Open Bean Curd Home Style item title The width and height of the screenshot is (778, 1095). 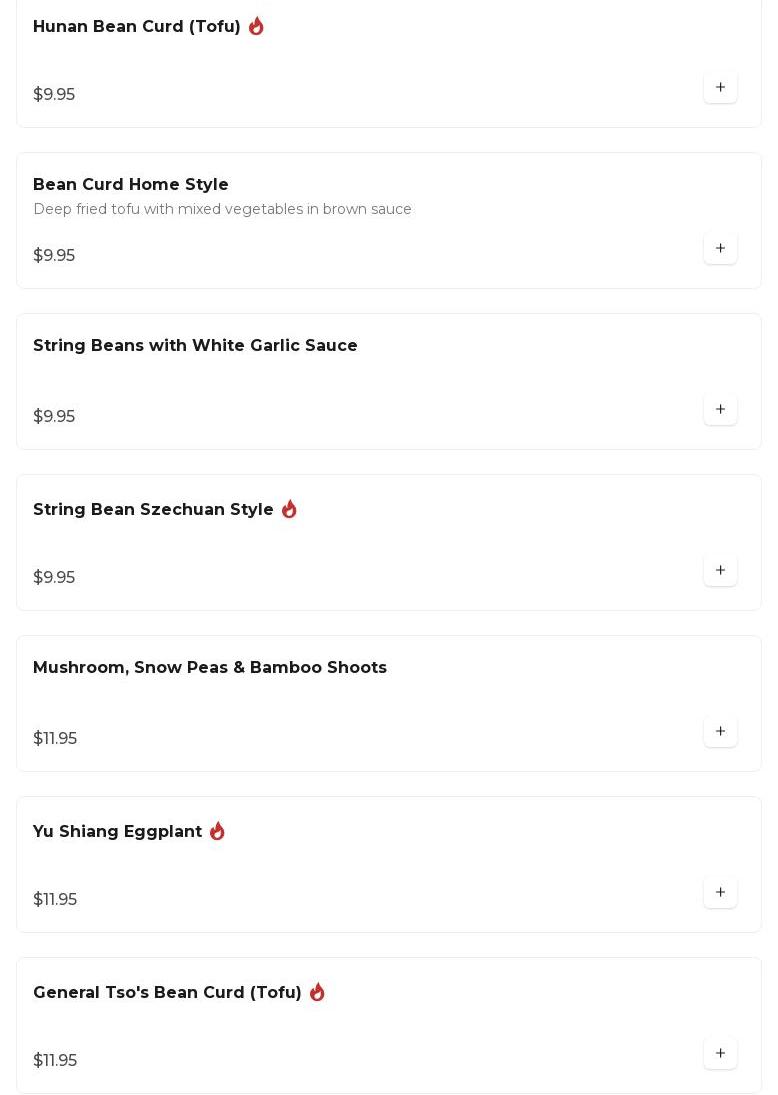(x=131, y=184)
